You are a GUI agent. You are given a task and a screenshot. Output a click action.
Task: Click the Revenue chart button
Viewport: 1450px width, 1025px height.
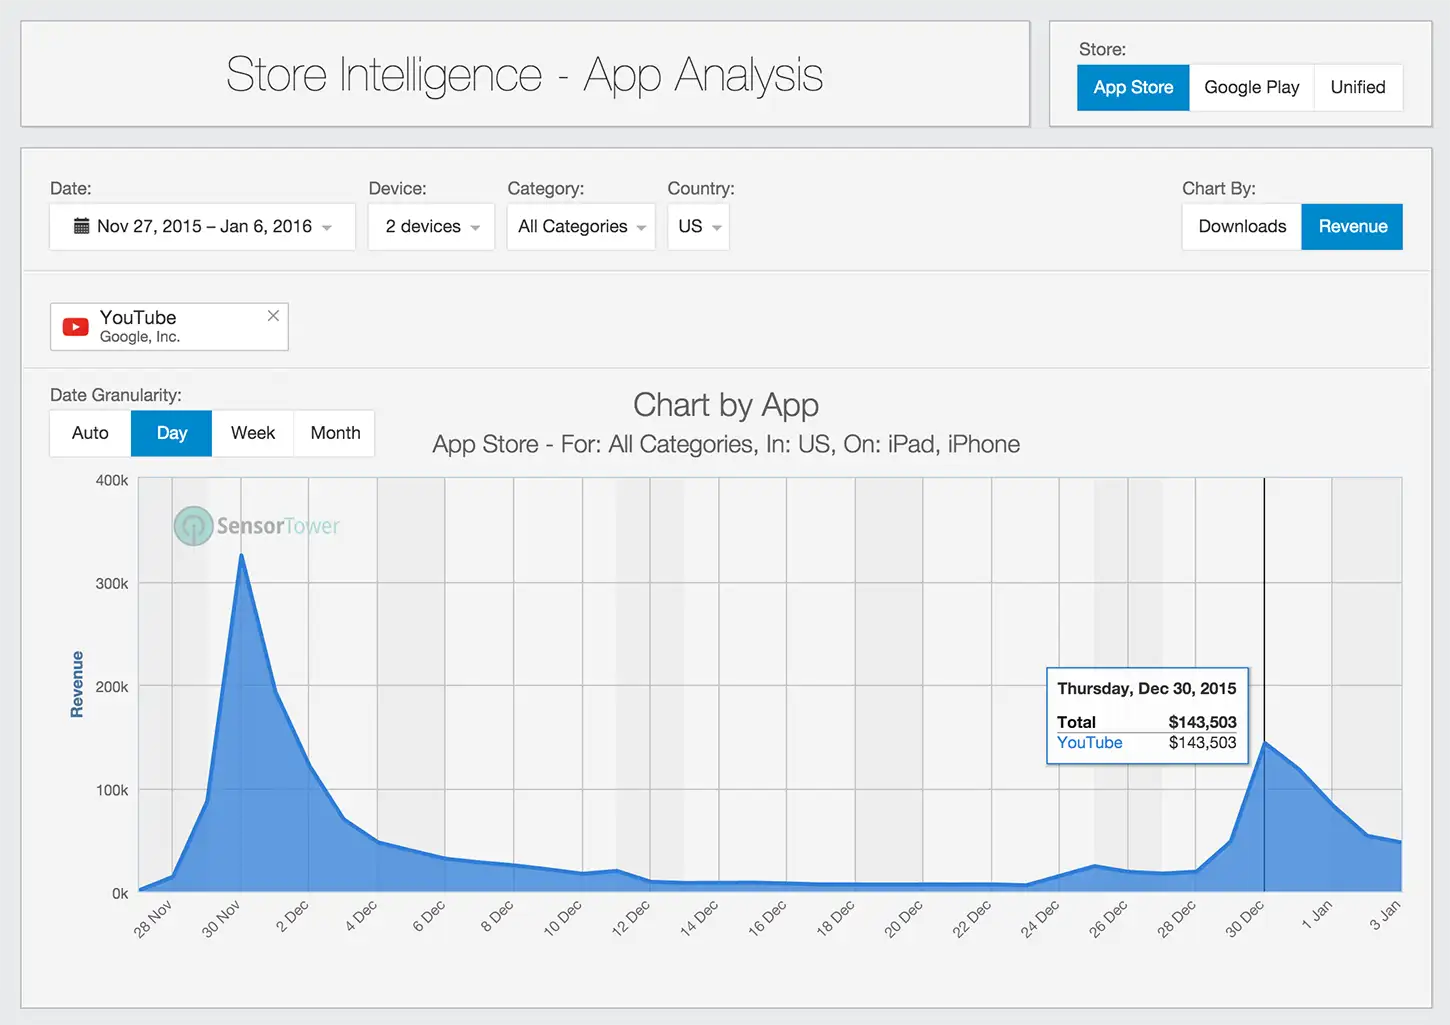coord(1352,226)
